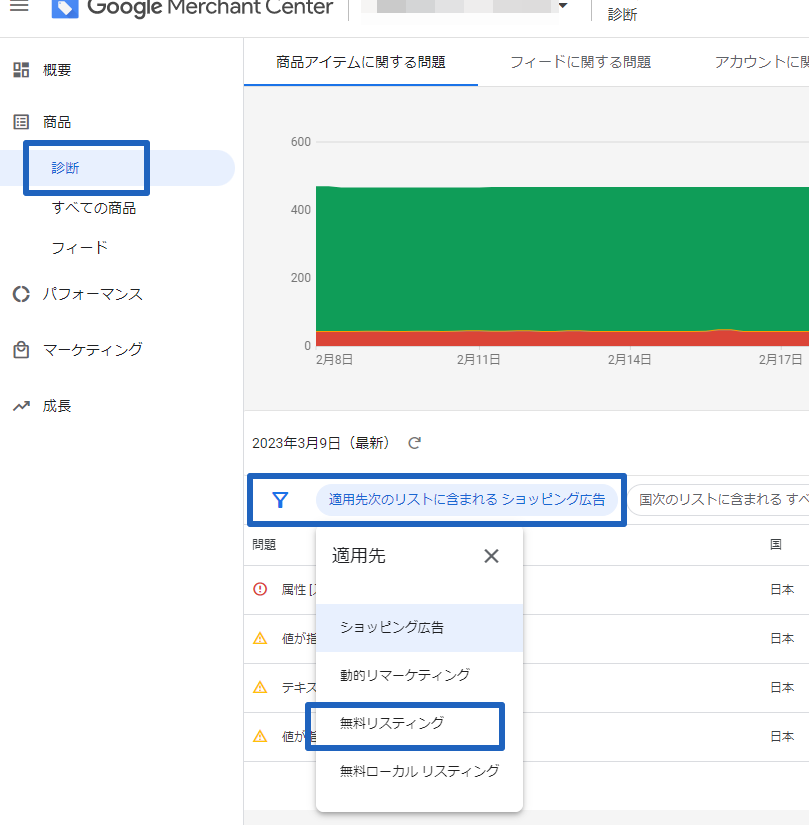Click the マーケティング shopping bag icon
Viewport: 809px width, 825px height.
click(x=21, y=350)
